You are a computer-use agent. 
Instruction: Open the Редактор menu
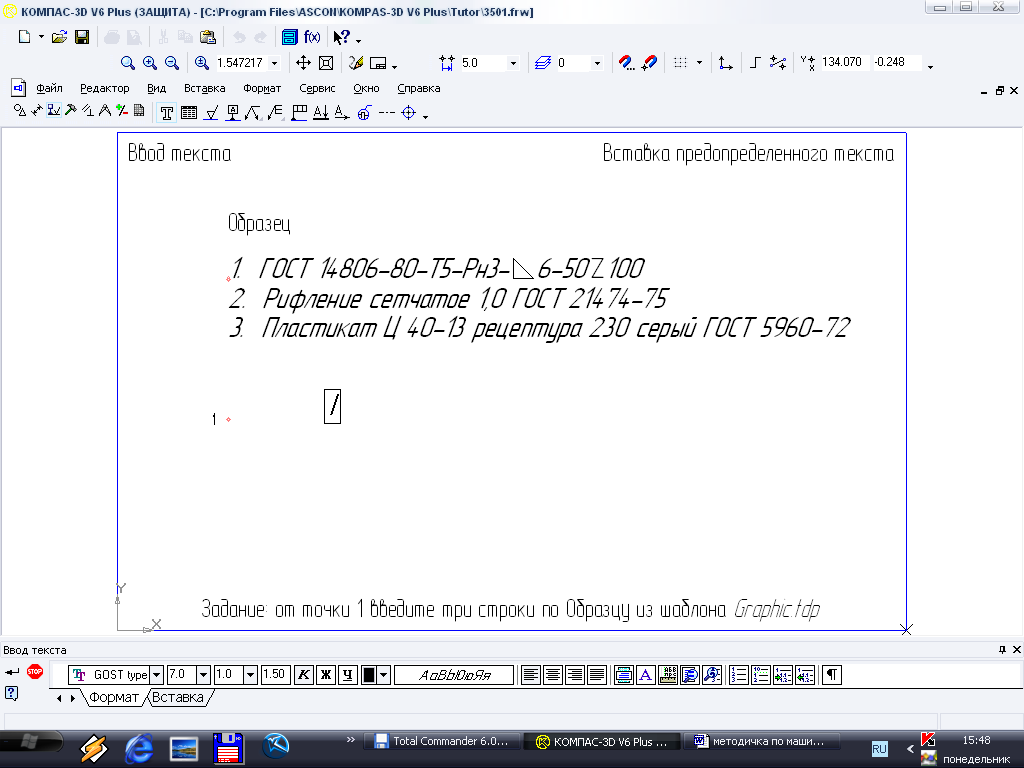(x=104, y=88)
